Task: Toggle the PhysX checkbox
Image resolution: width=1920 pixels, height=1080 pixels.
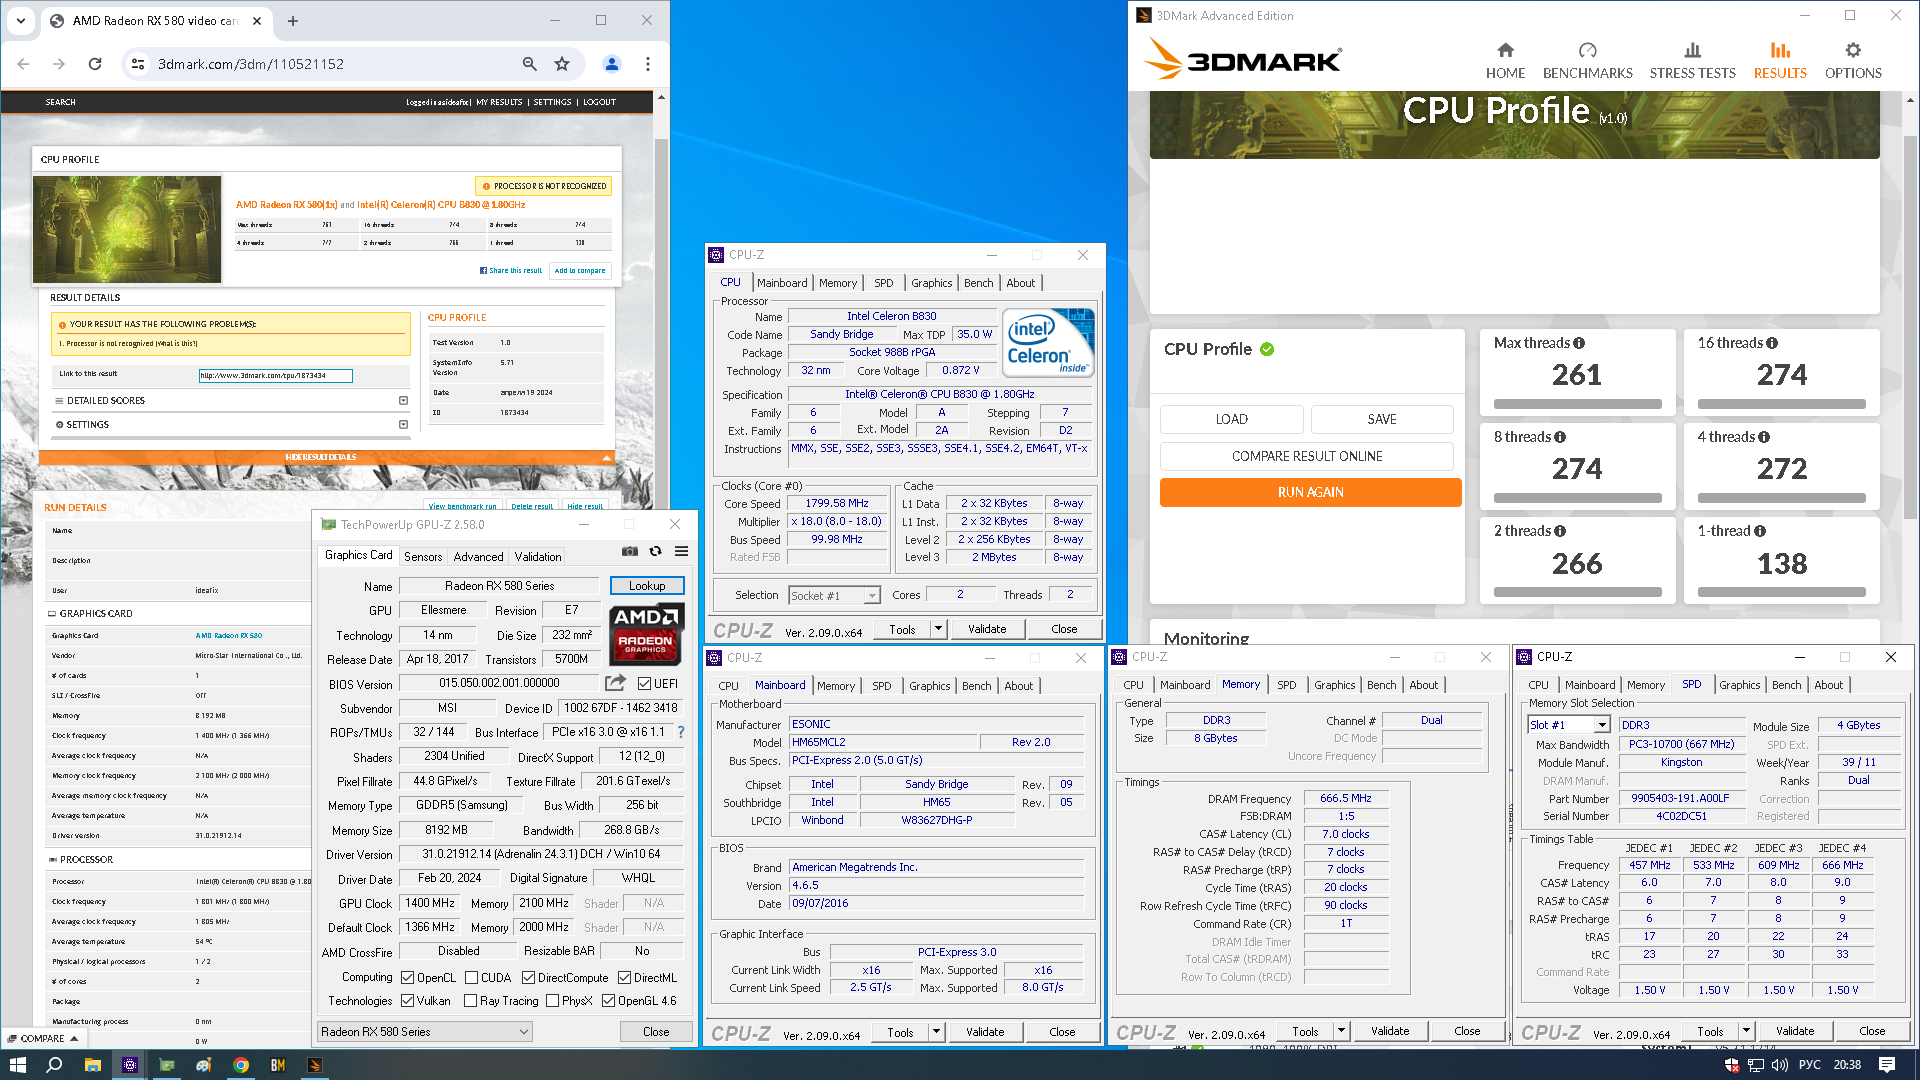Action: [553, 1001]
